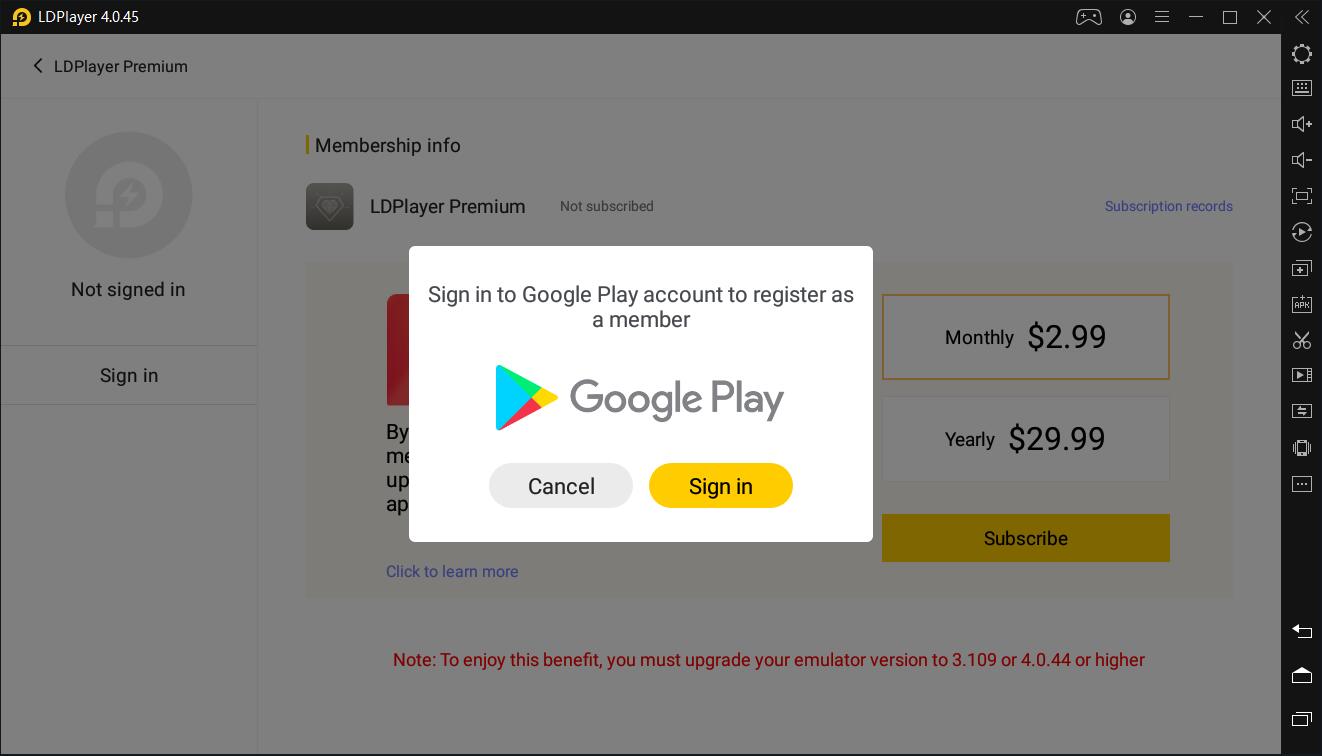
Task: Decrease volume with the speaker minus icon
Action: pos(1301,160)
